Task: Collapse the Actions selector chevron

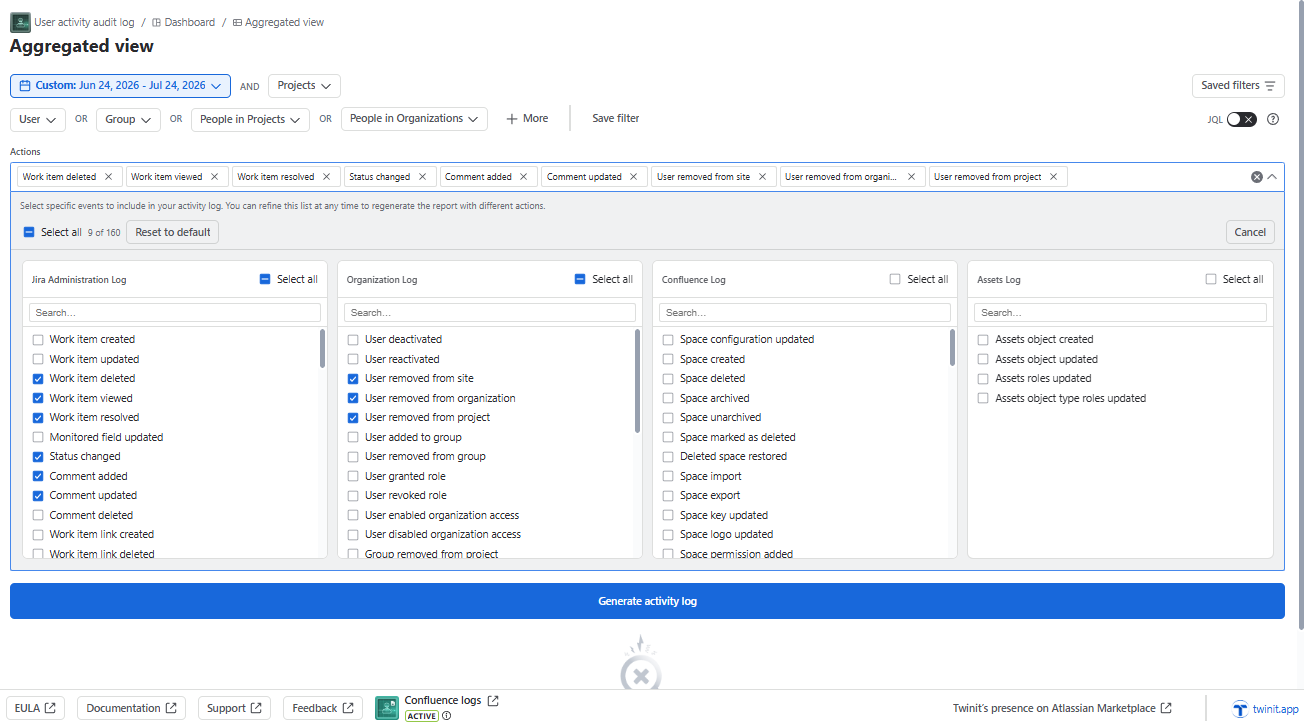Action: (x=1272, y=177)
